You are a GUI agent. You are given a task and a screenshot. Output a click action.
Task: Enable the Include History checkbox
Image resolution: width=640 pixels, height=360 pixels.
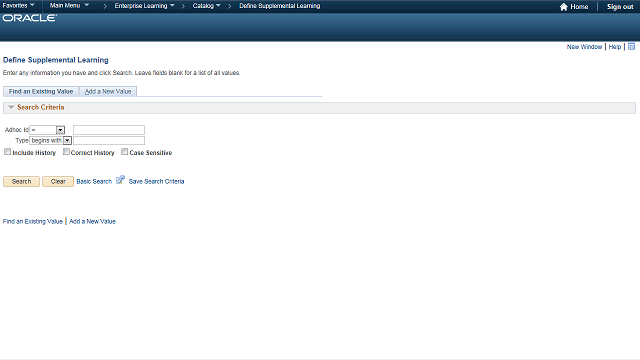pos(7,152)
